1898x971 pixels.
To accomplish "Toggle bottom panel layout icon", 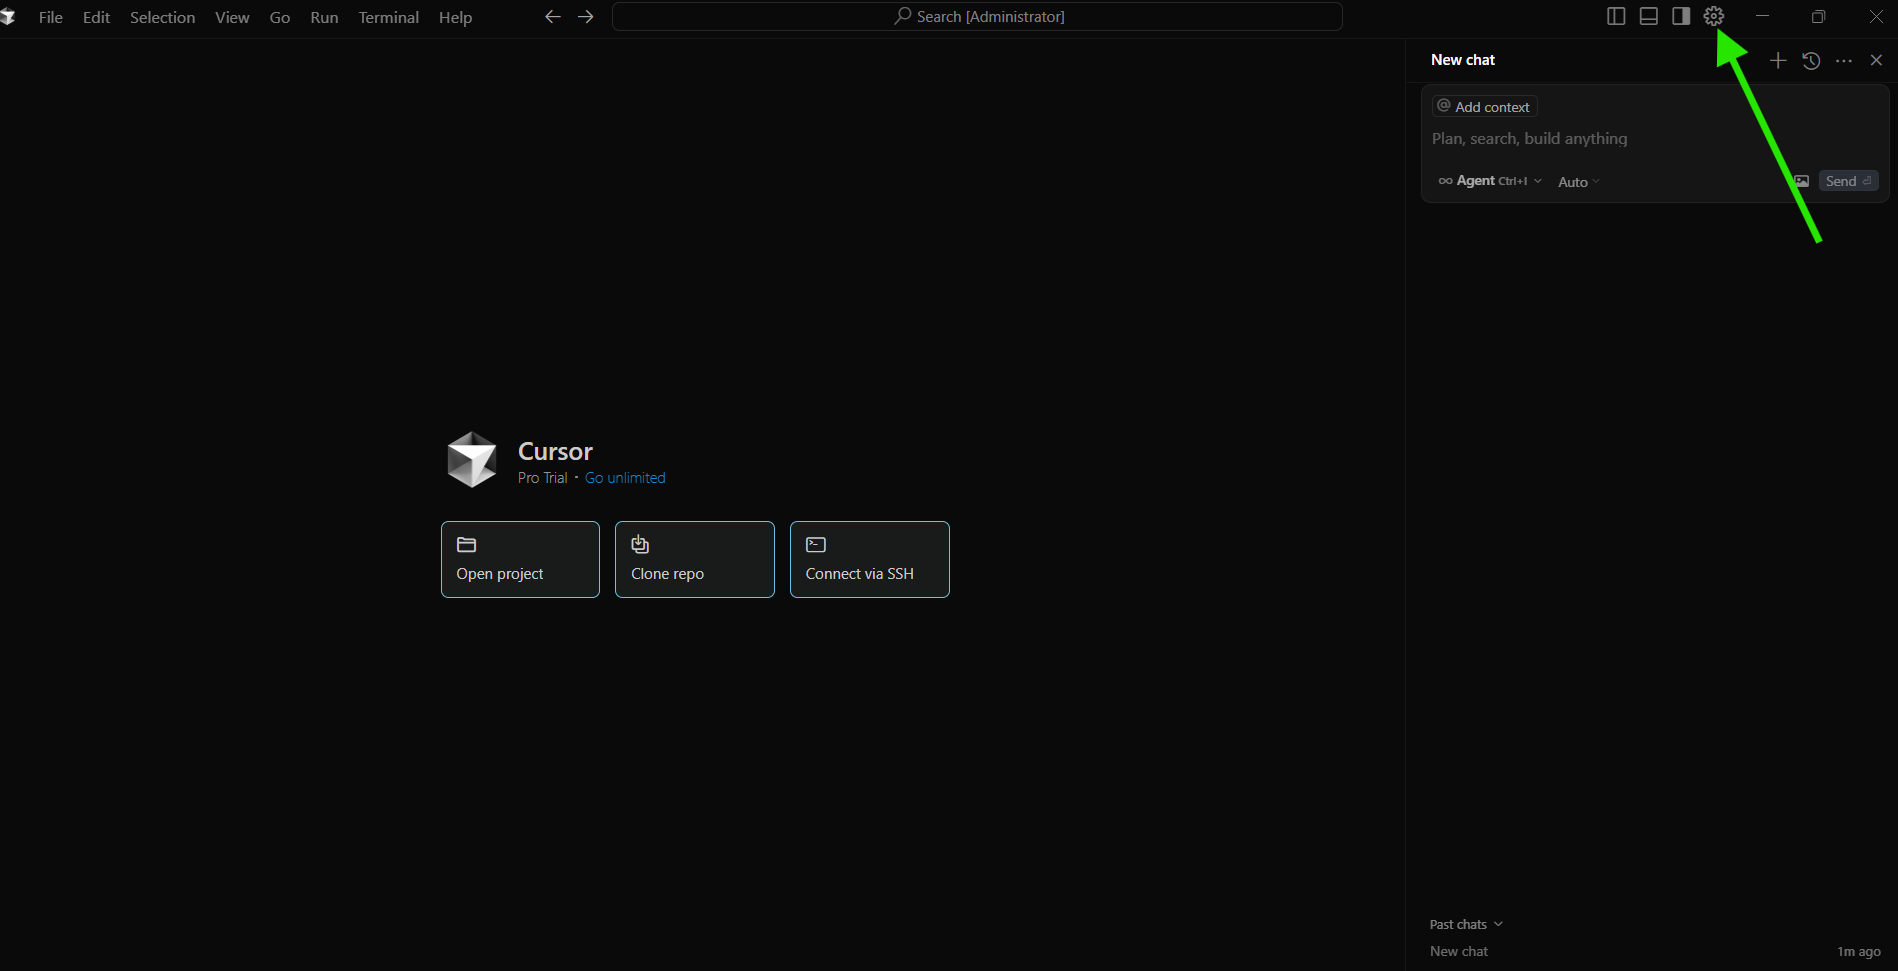I will [1649, 16].
